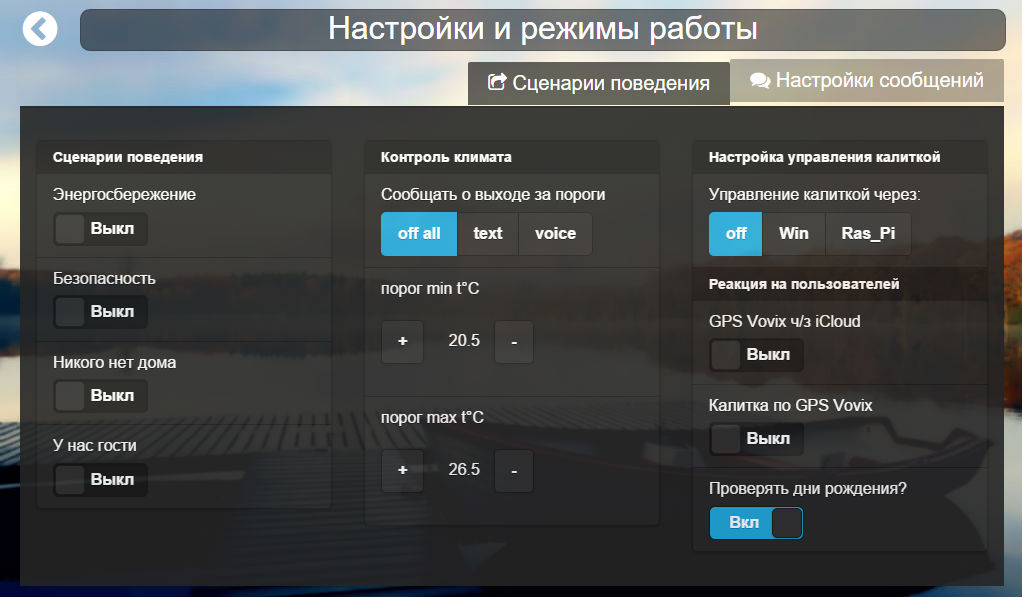This screenshot has width=1022, height=597.
Task: Enable the Энергосбережение toggle
Action: pyautogui.click(x=99, y=229)
